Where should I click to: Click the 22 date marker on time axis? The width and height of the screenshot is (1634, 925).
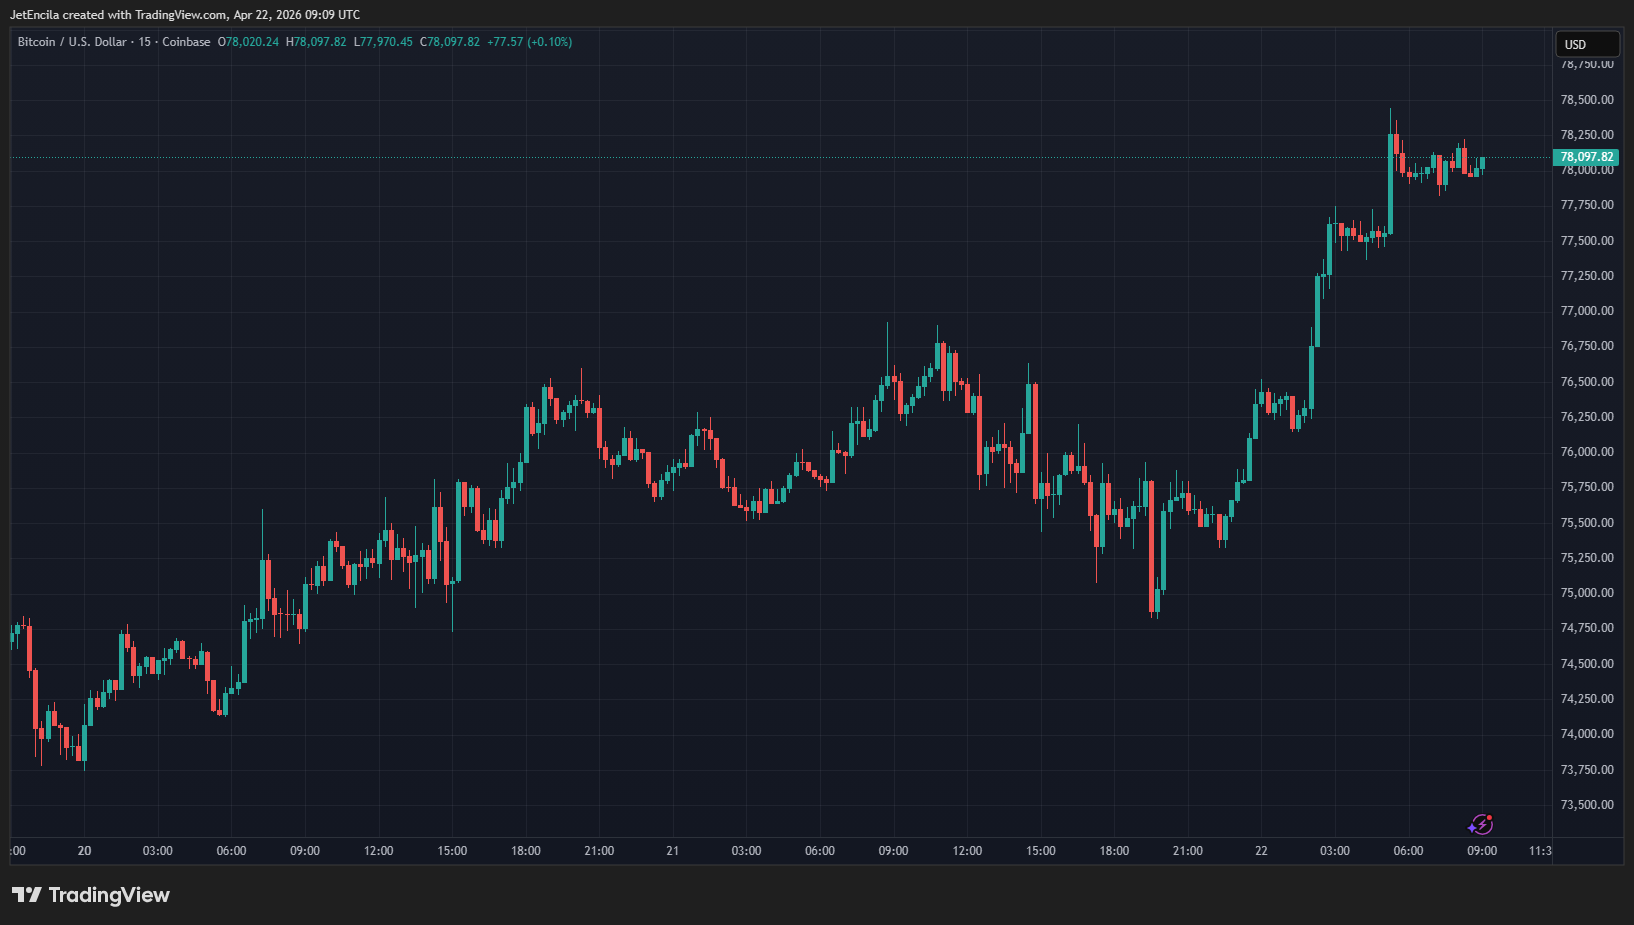[x=1261, y=851]
